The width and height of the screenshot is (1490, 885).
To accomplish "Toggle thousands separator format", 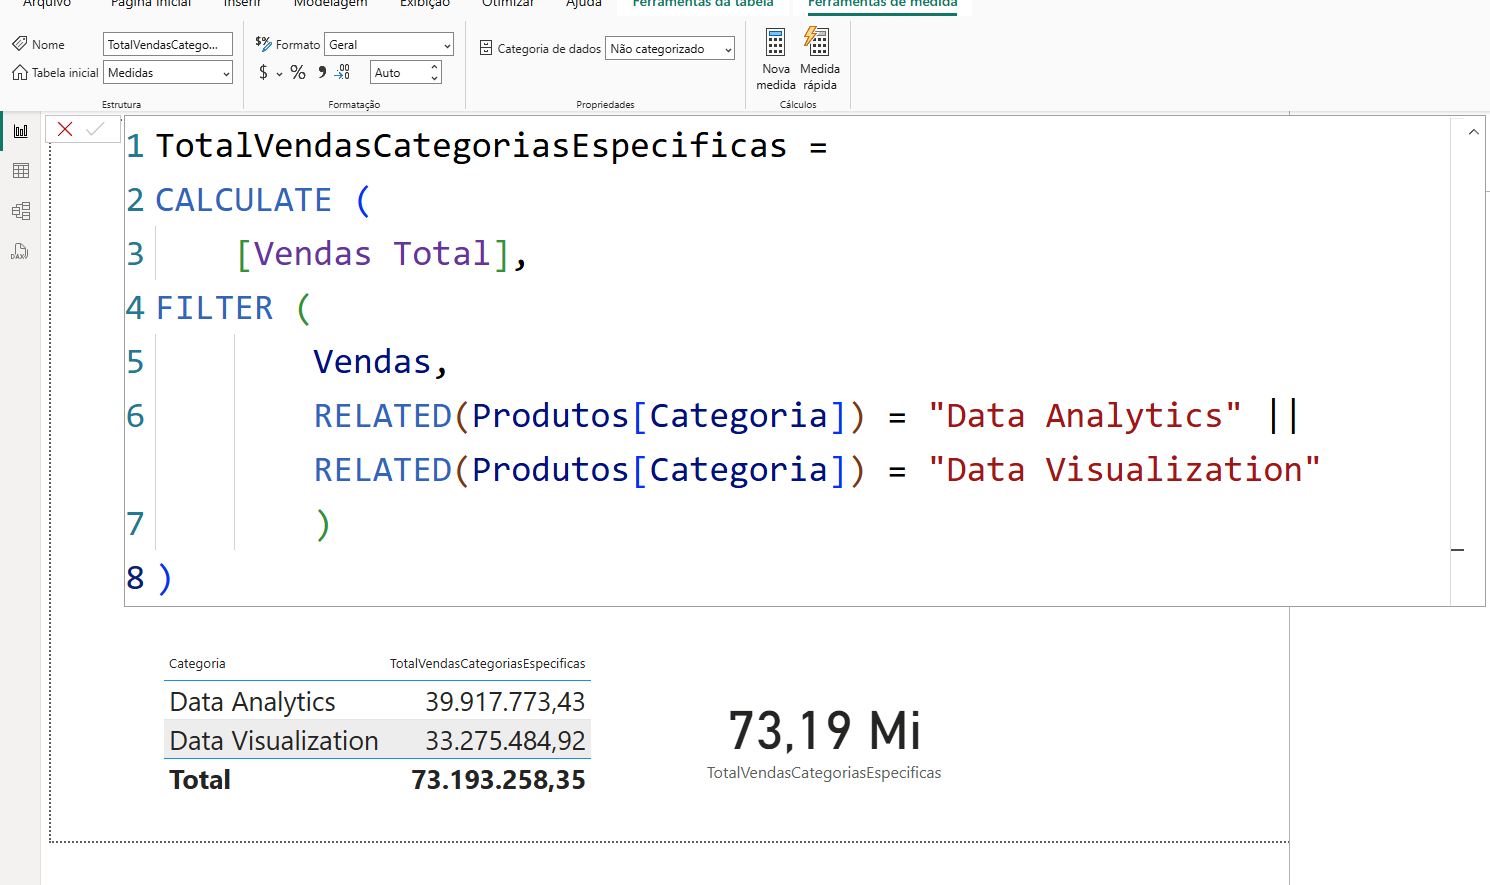I will tap(322, 72).
